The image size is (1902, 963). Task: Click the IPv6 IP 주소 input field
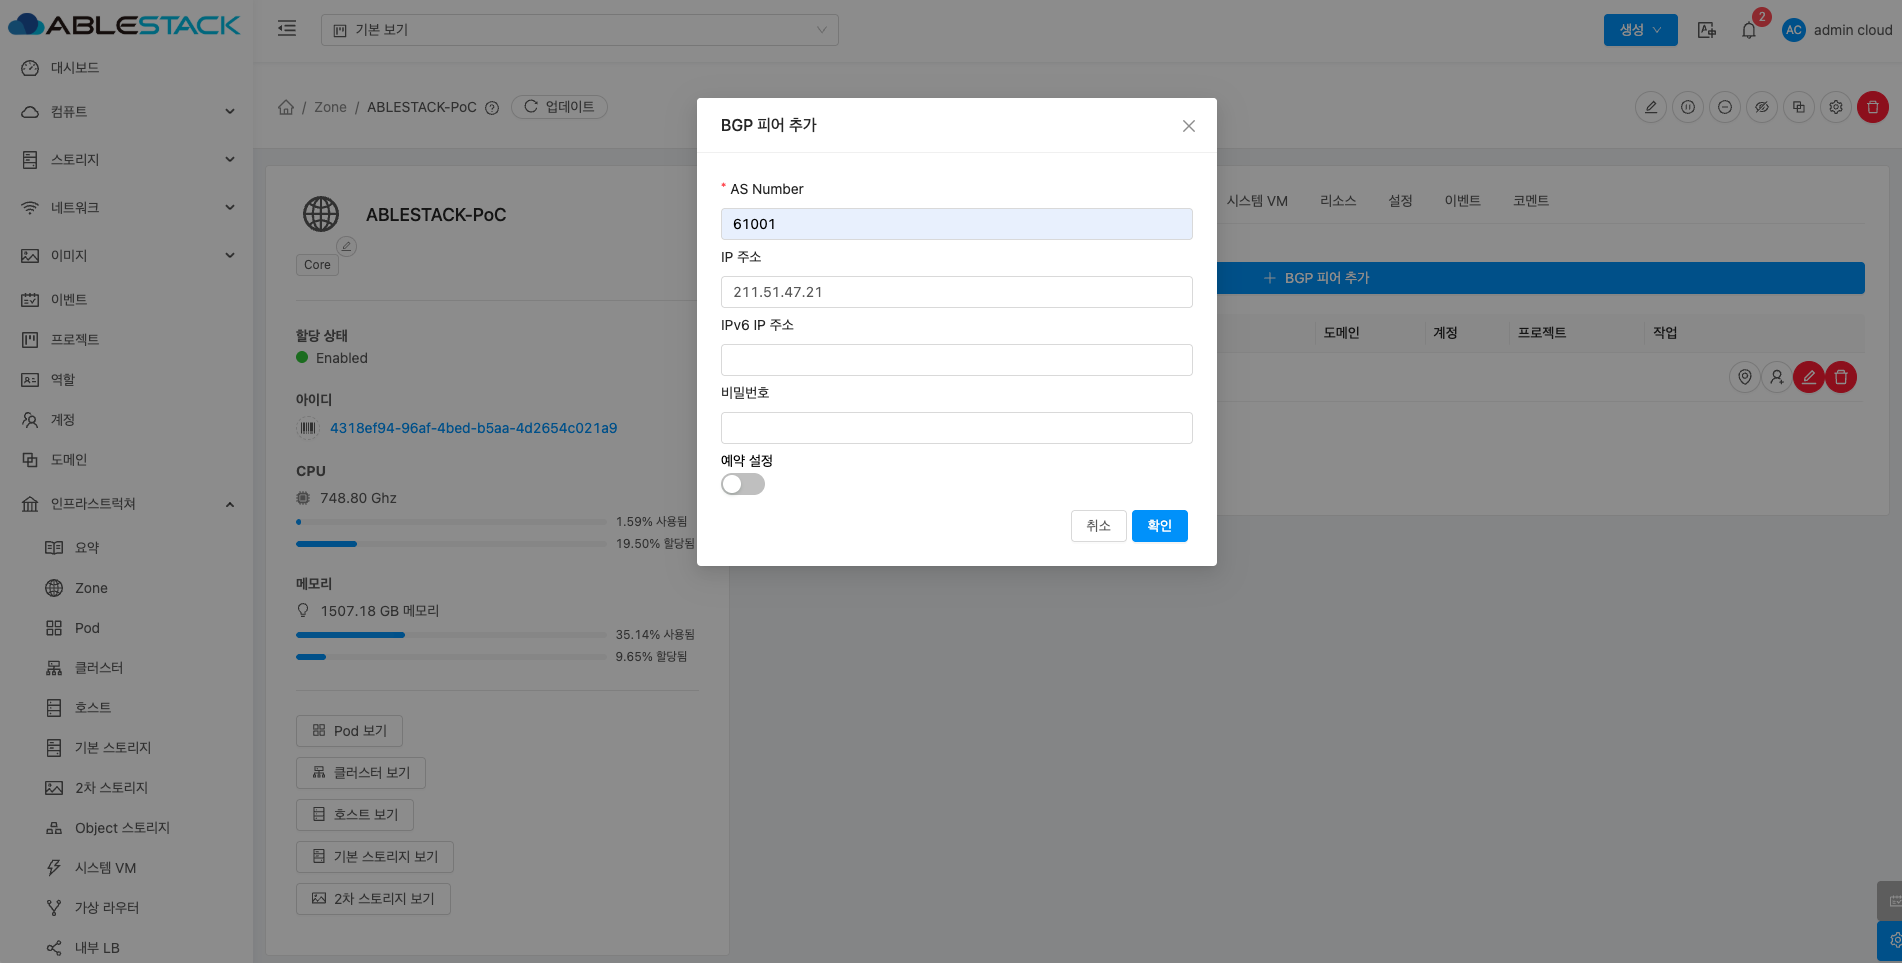click(956, 360)
